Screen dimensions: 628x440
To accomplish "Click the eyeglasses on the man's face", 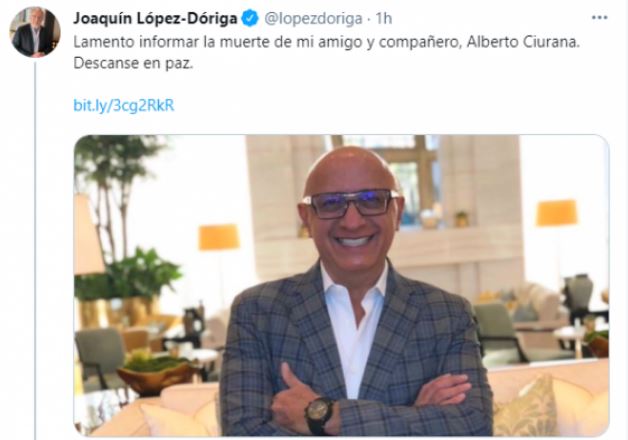I will [x=351, y=203].
